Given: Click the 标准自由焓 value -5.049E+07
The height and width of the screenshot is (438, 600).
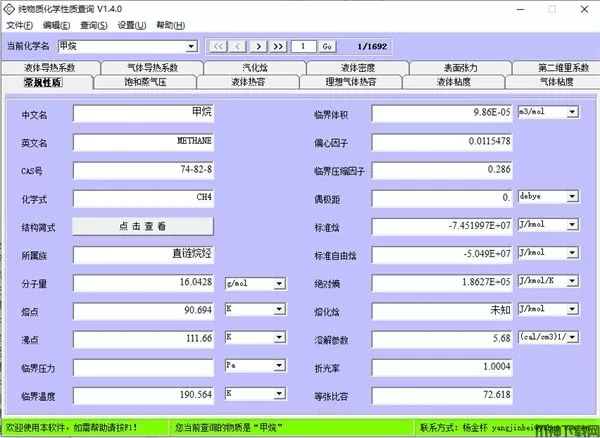Looking at the screenshot, I should [442, 255].
